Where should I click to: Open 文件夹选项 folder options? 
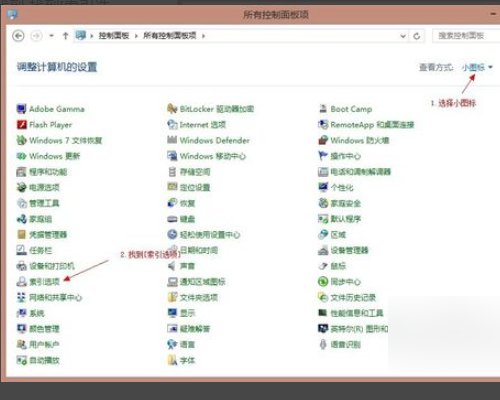(x=193, y=297)
